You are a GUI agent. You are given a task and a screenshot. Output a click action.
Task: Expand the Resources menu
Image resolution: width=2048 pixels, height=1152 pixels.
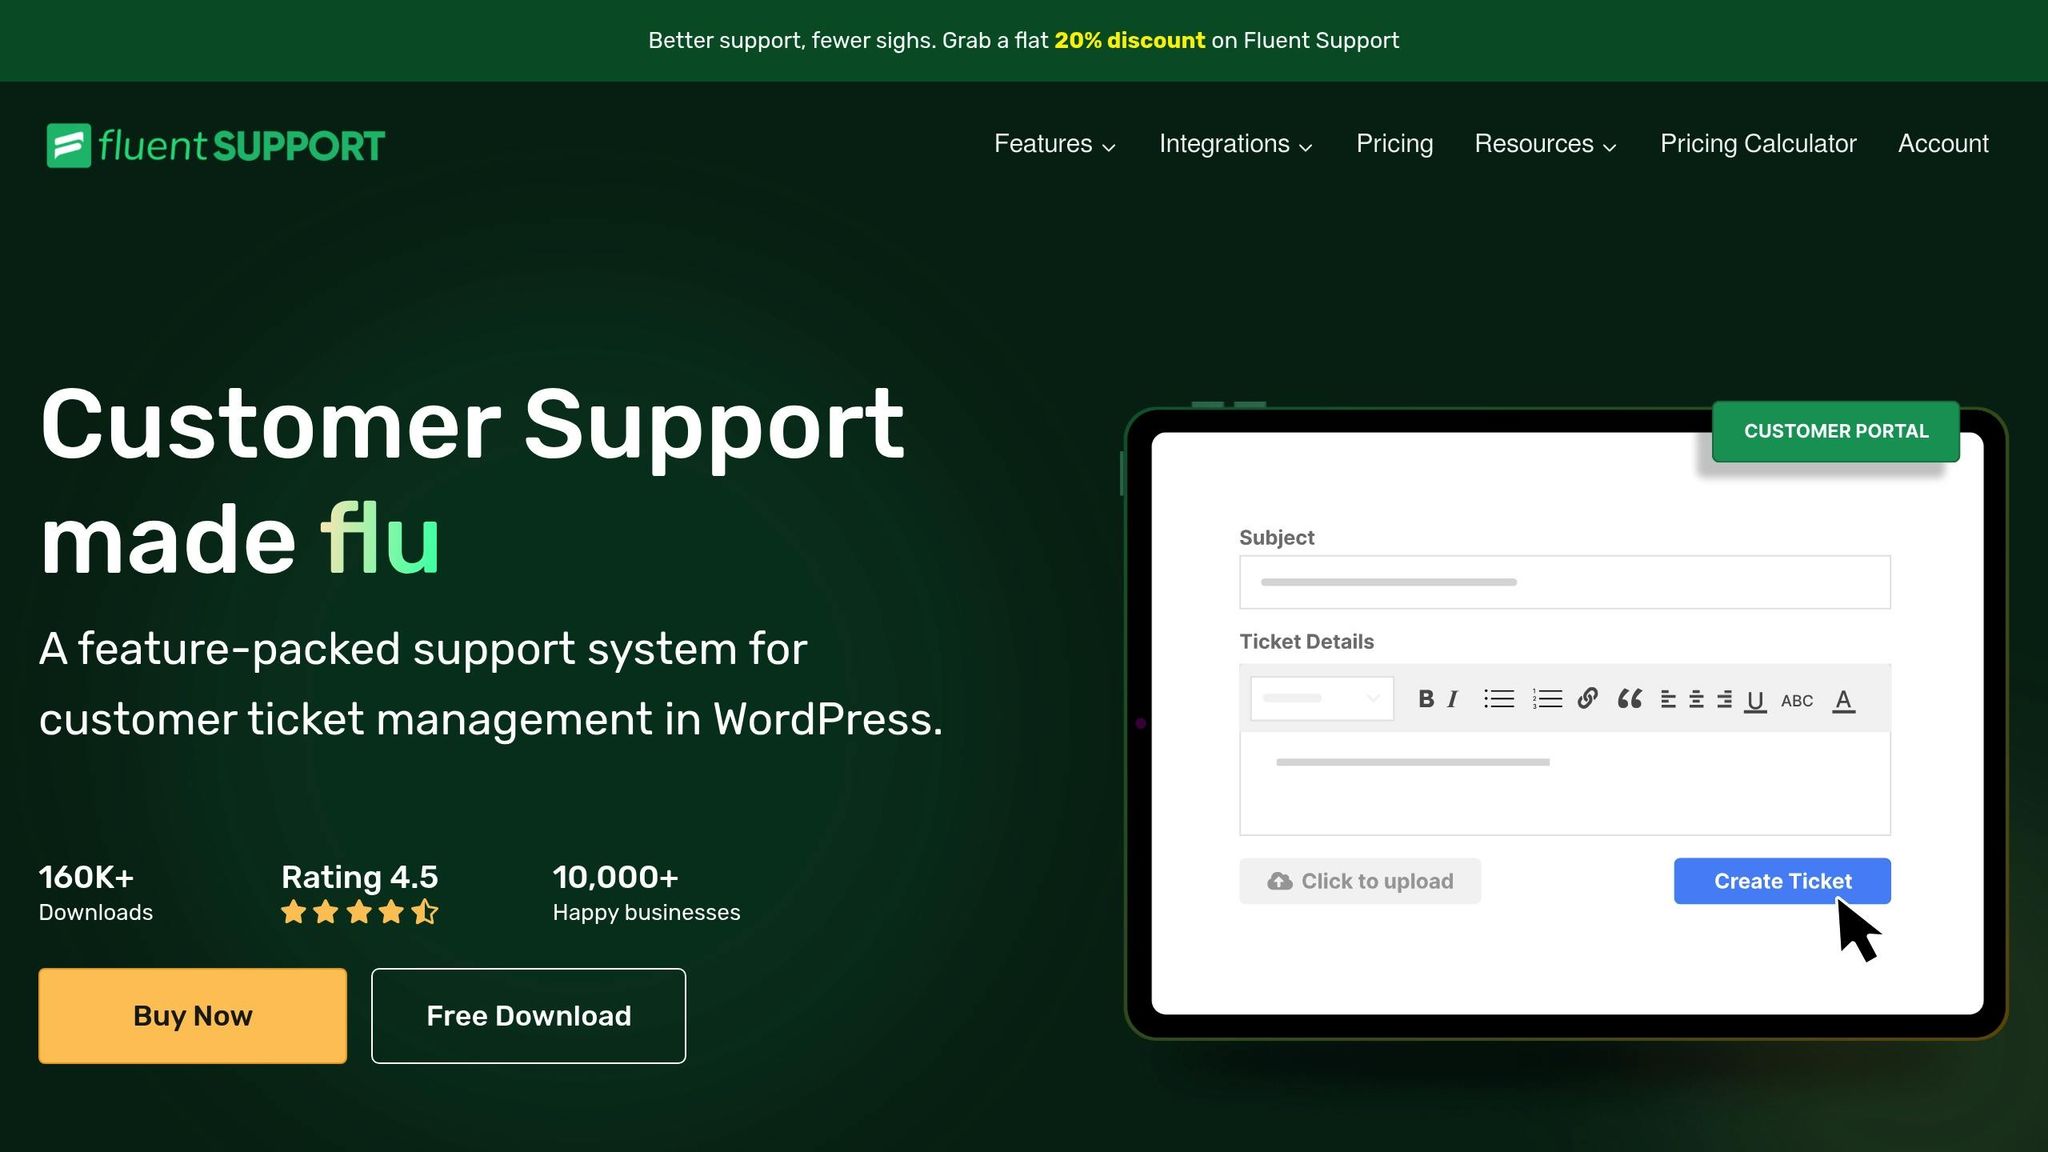[x=1545, y=144]
